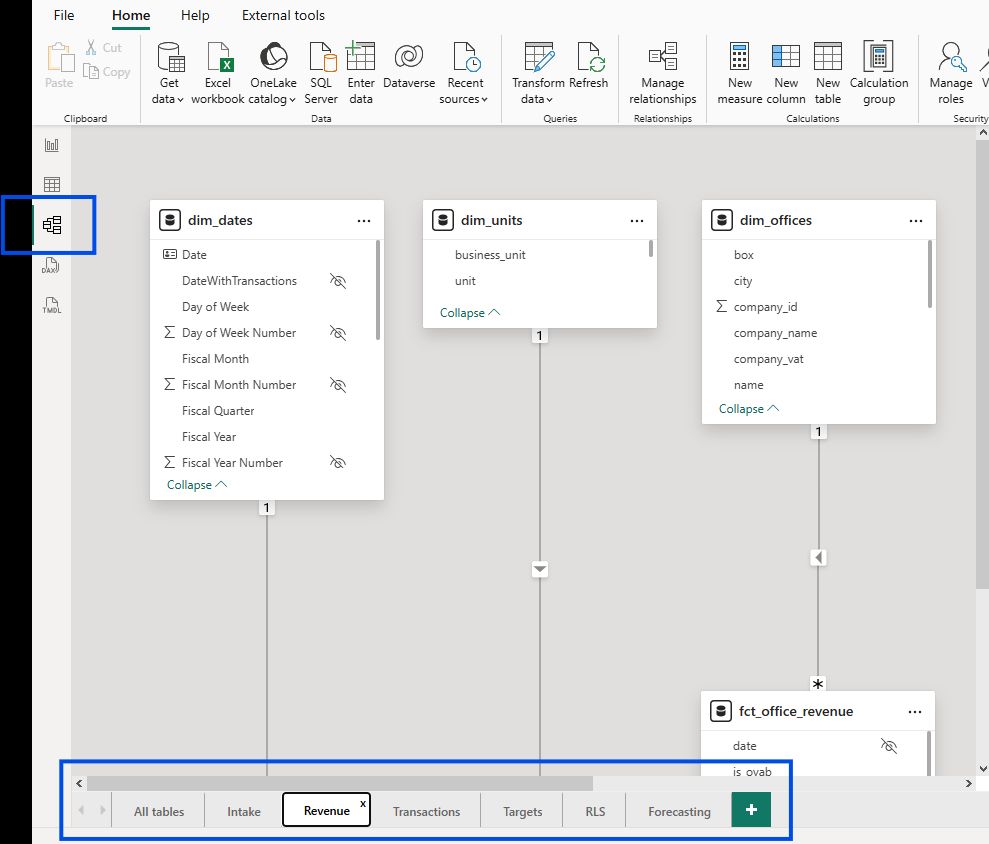Unhide the Fiscal Month Number column

point(338,385)
